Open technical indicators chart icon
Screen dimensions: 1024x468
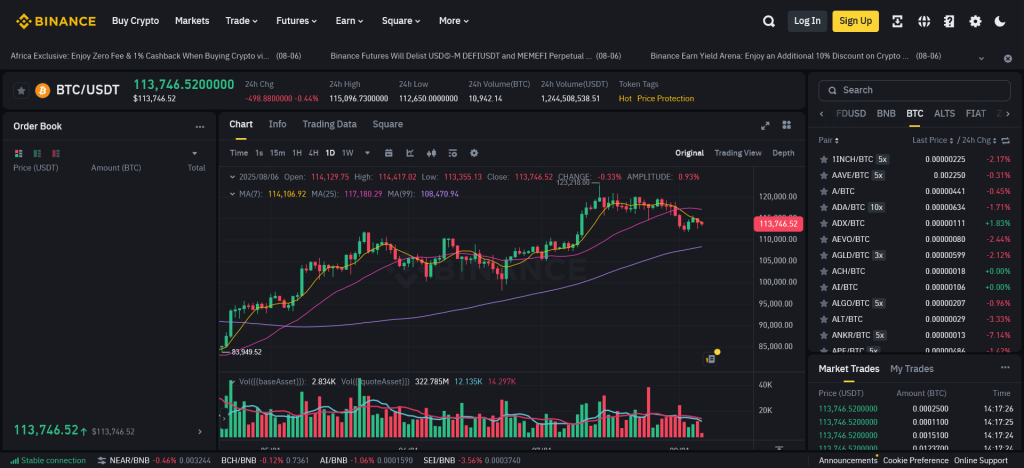pos(410,153)
